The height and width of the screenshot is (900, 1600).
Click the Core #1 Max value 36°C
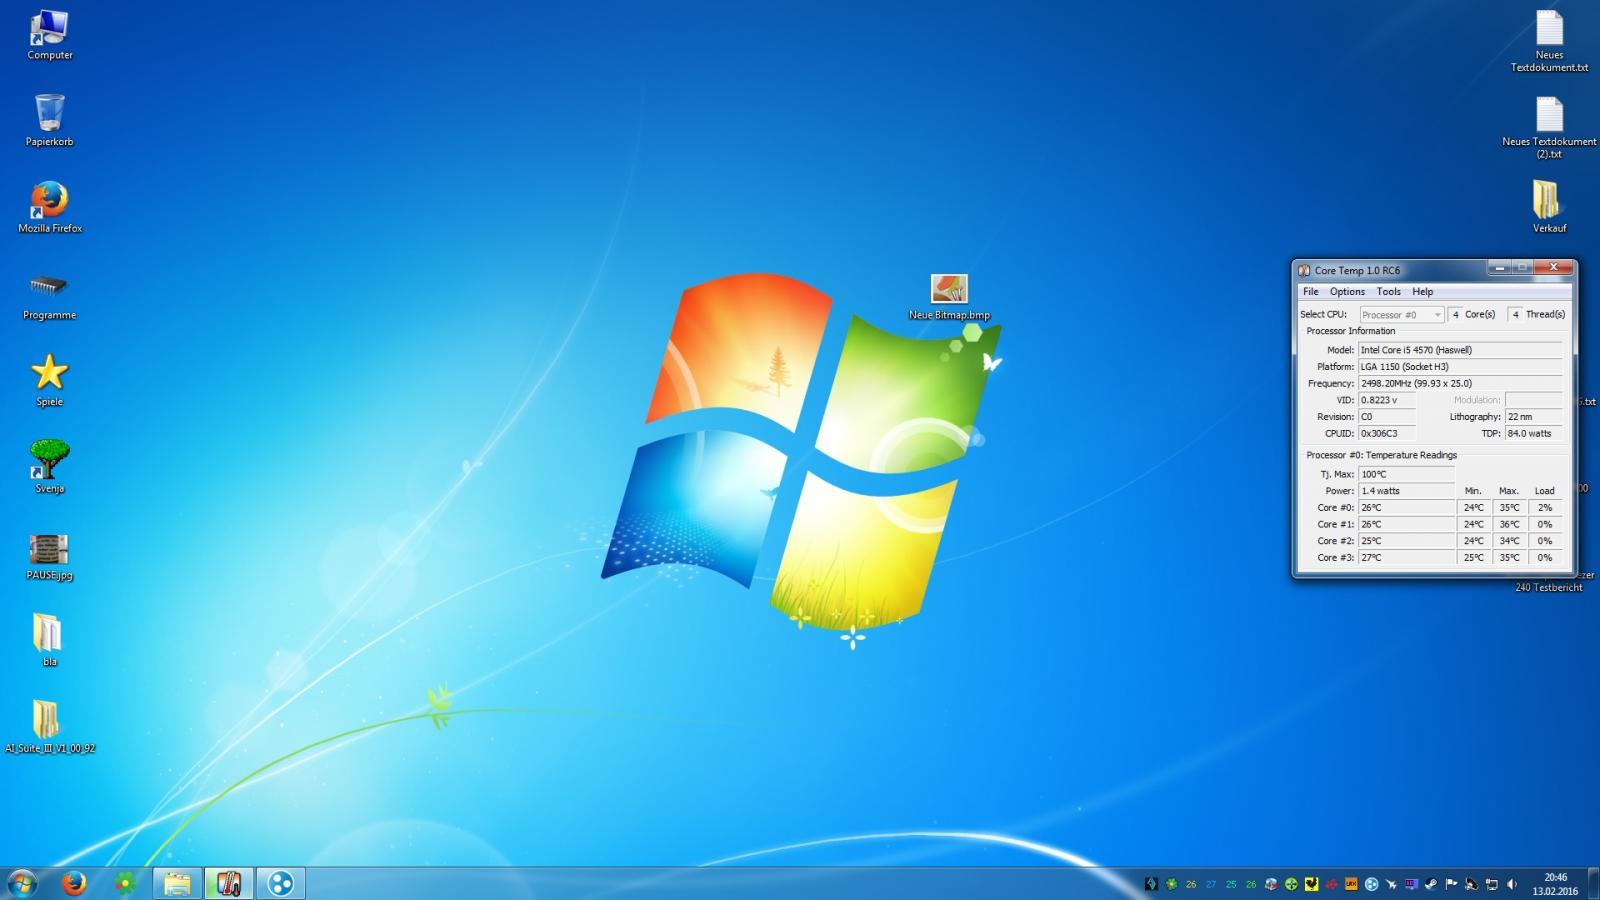tap(1509, 524)
